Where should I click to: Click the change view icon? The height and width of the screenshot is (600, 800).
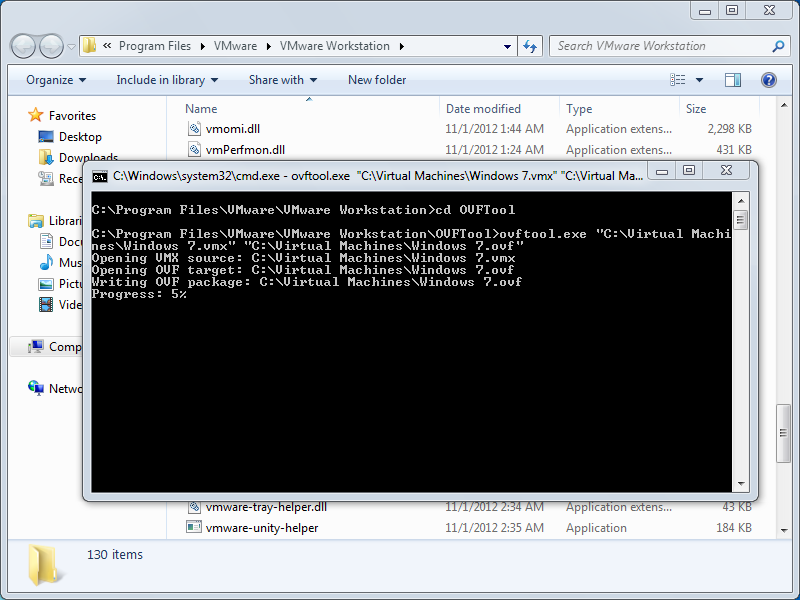[679, 80]
